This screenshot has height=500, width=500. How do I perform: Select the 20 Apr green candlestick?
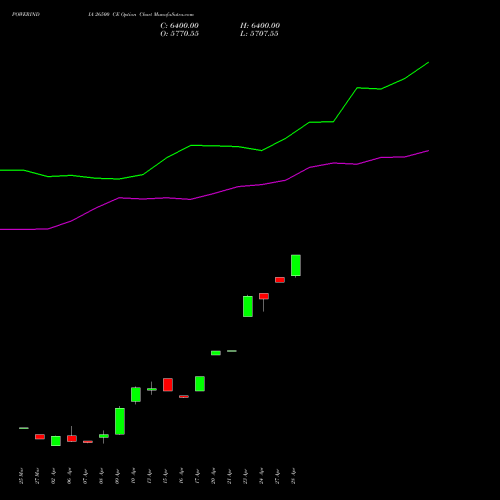click(x=216, y=353)
